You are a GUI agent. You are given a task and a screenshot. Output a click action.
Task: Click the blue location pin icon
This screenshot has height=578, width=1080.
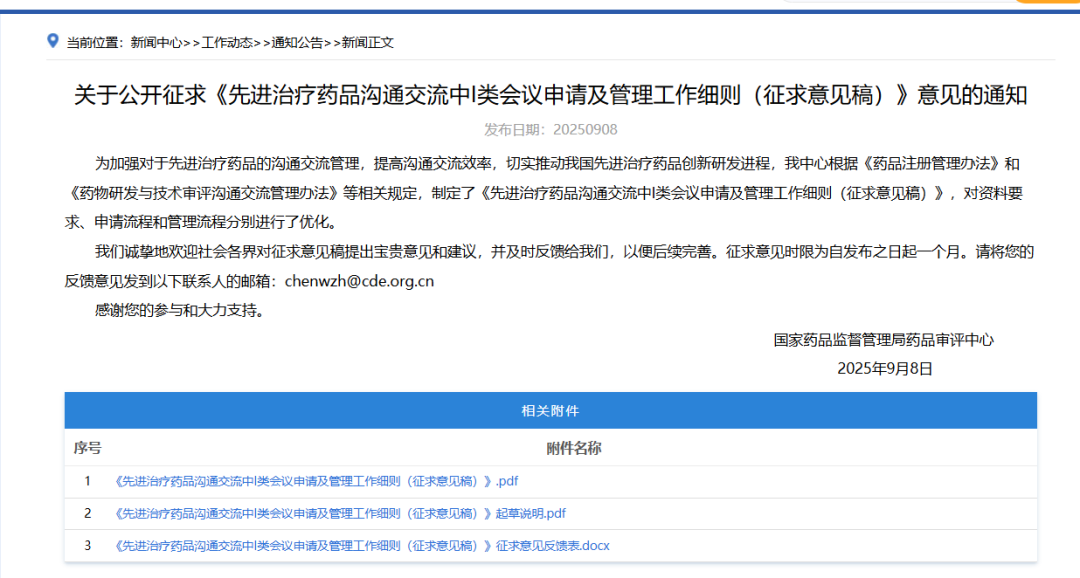[x=53, y=43]
